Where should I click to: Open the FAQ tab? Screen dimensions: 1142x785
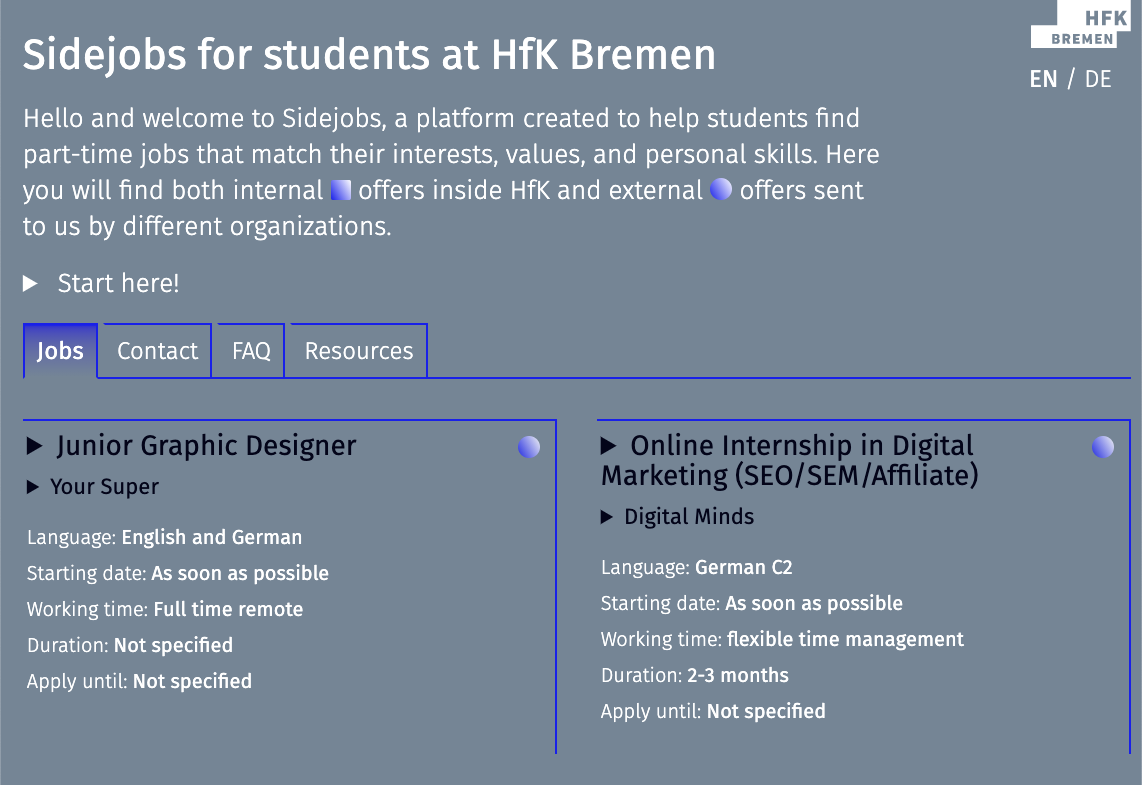coord(251,351)
